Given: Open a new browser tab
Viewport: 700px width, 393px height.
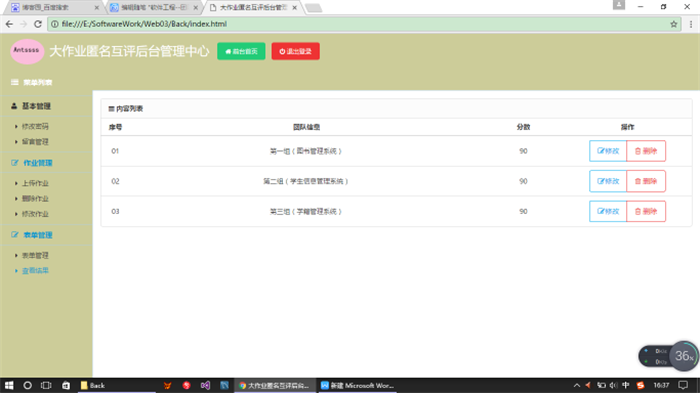Looking at the screenshot, I should (x=313, y=8).
